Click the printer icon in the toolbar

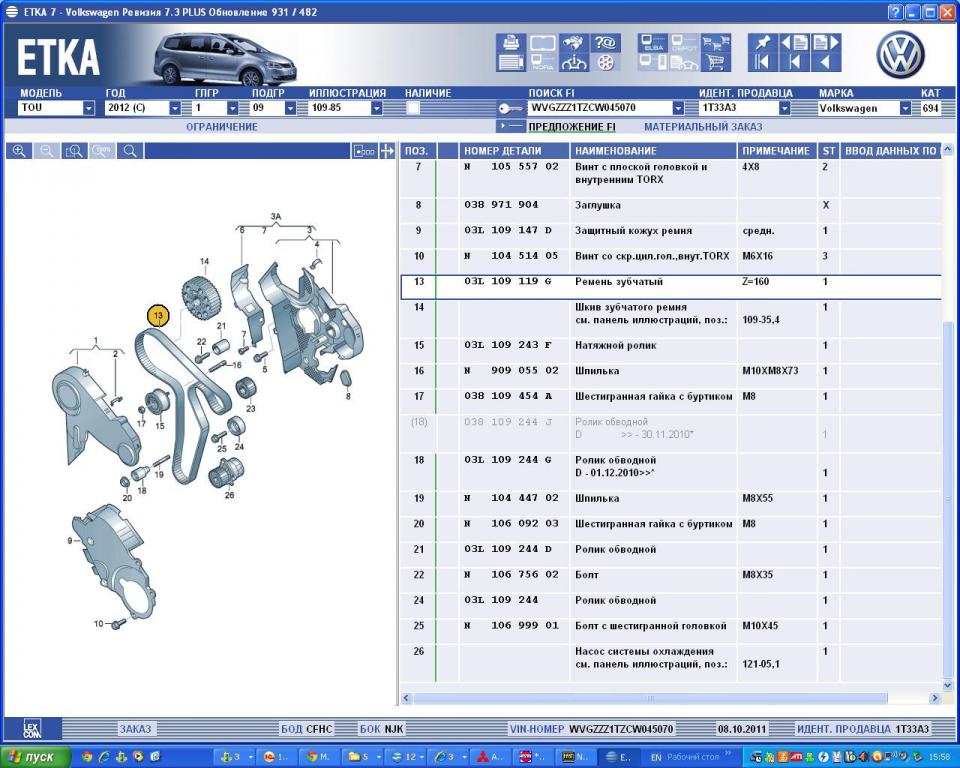pos(511,43)
